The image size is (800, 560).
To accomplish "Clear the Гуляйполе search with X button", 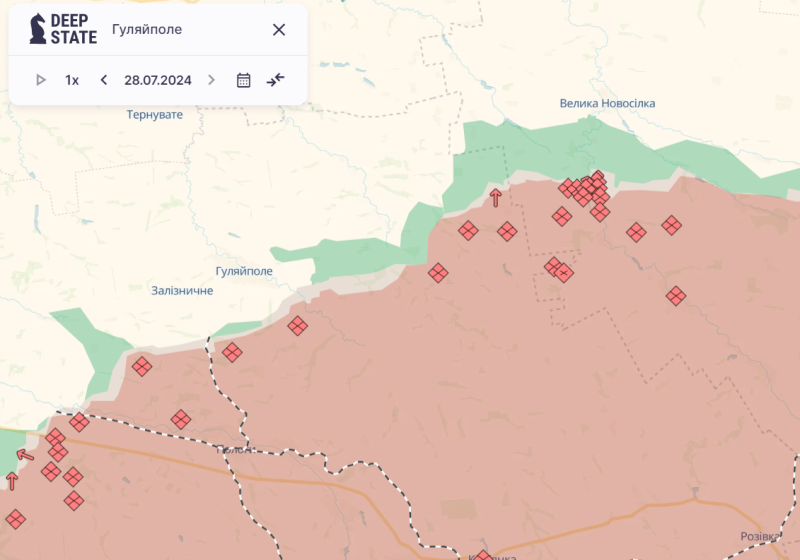I will pos(279,29).
